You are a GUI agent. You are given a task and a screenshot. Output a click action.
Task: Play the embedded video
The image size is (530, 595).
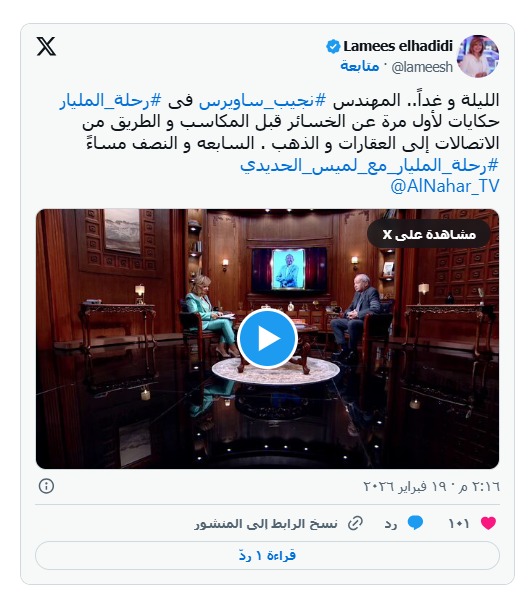point(267,338)
